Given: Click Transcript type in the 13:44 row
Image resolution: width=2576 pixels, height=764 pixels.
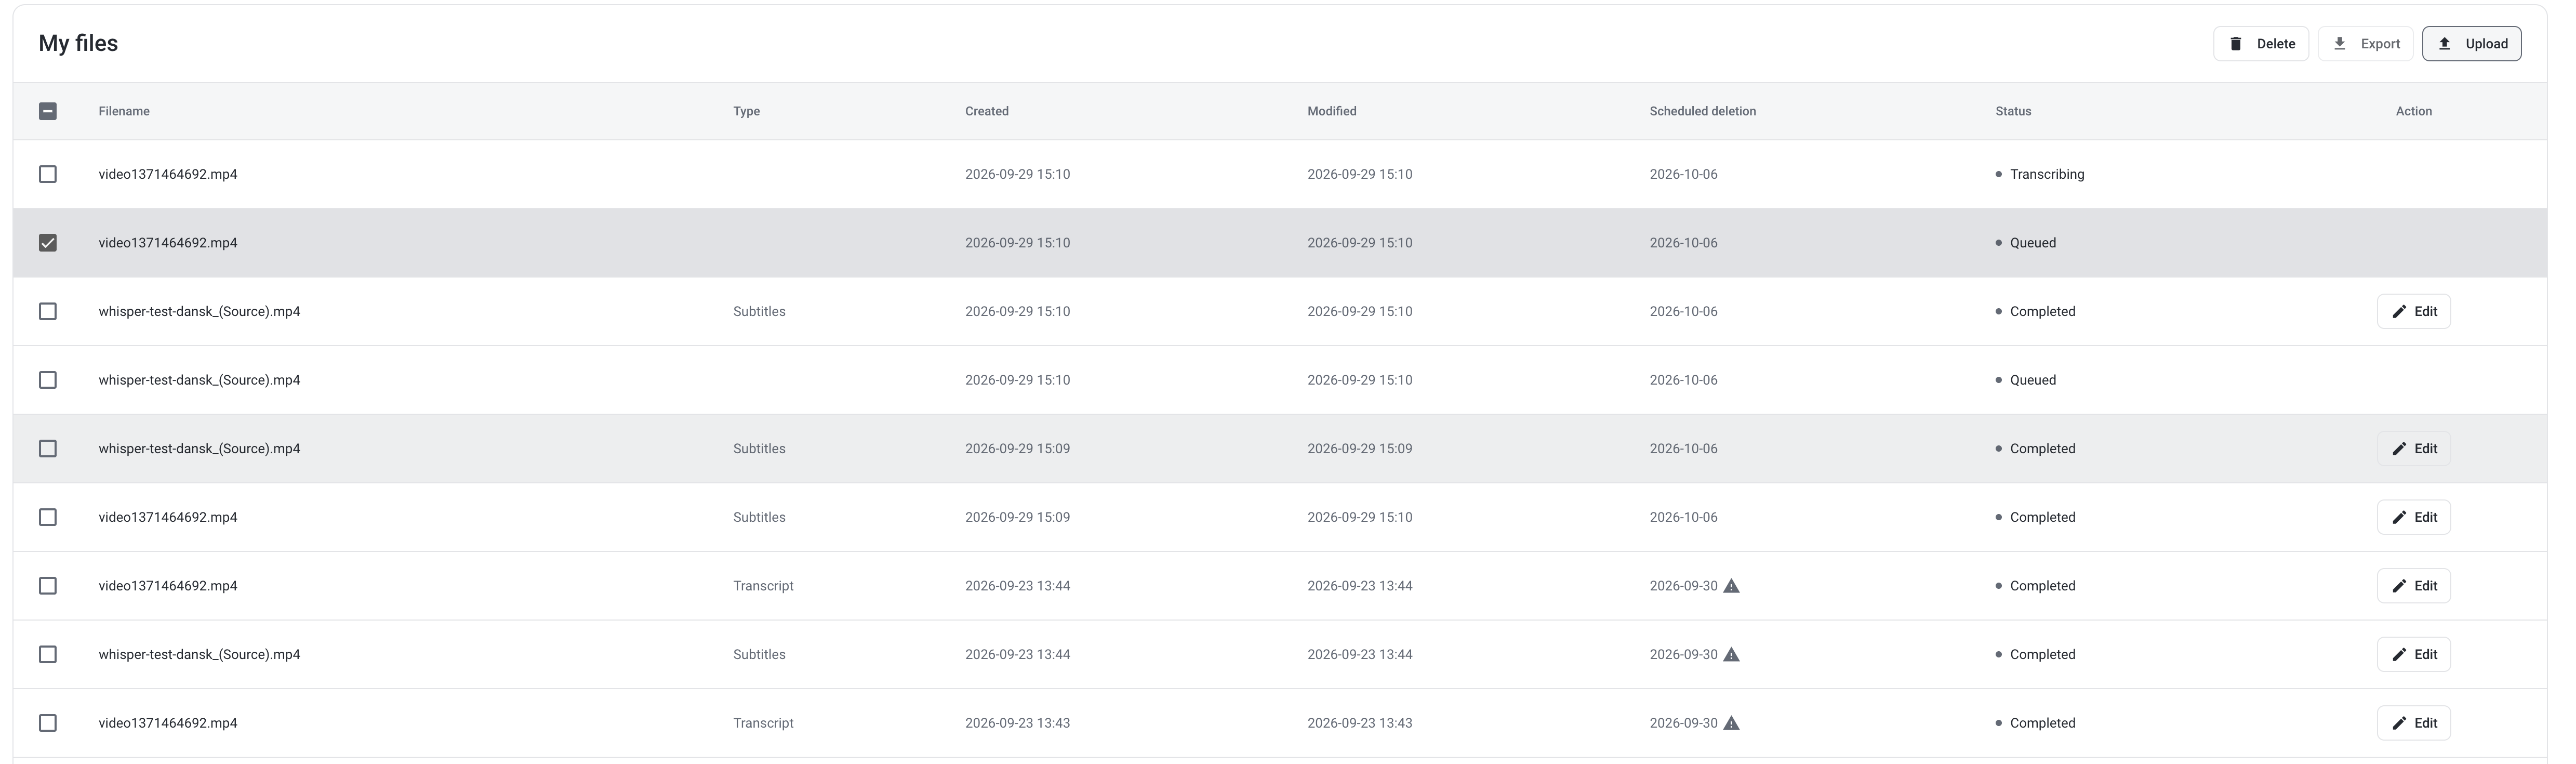Looking at the screenshot, I should tap(763, 586).
